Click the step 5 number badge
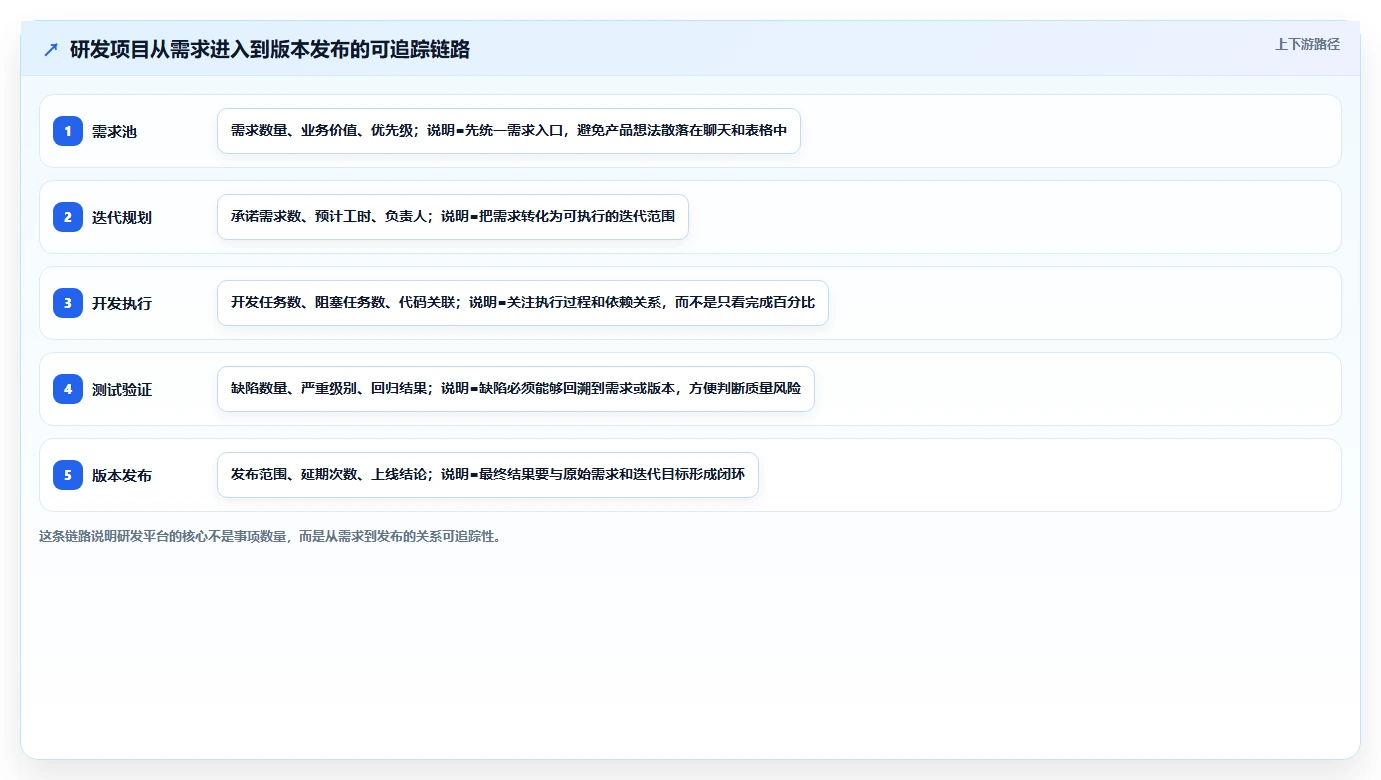1381x780 pixels. 68,475
